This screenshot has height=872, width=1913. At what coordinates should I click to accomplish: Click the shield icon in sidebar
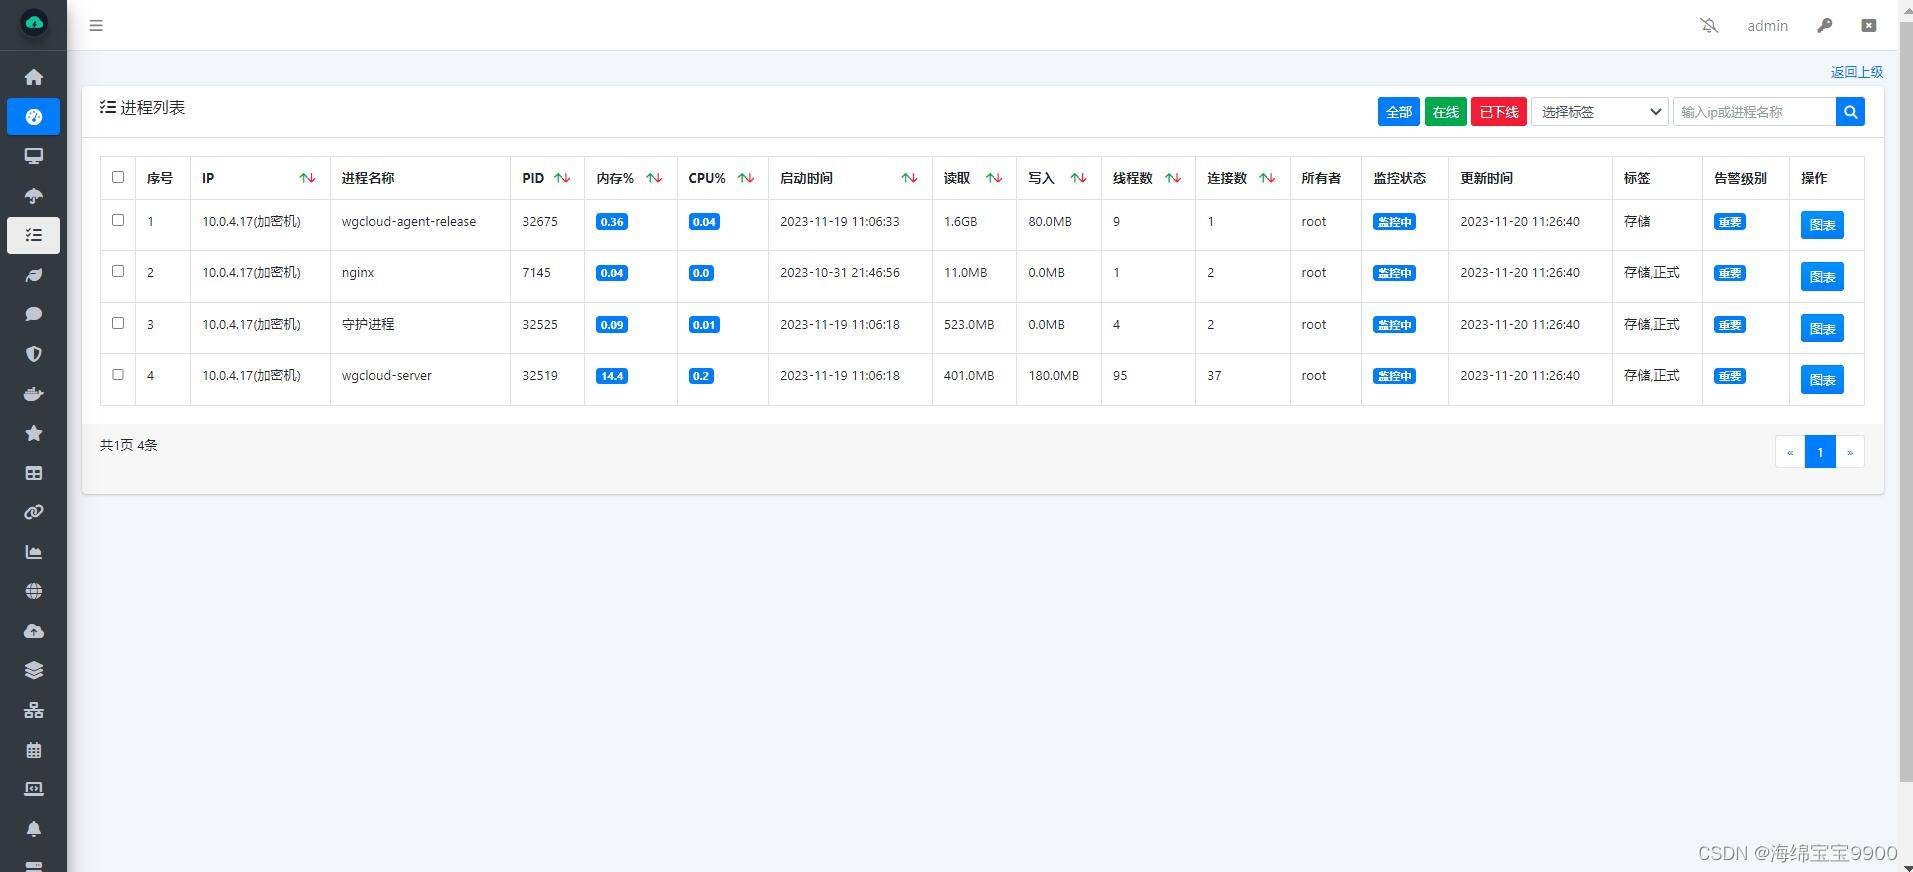[33, 354]
